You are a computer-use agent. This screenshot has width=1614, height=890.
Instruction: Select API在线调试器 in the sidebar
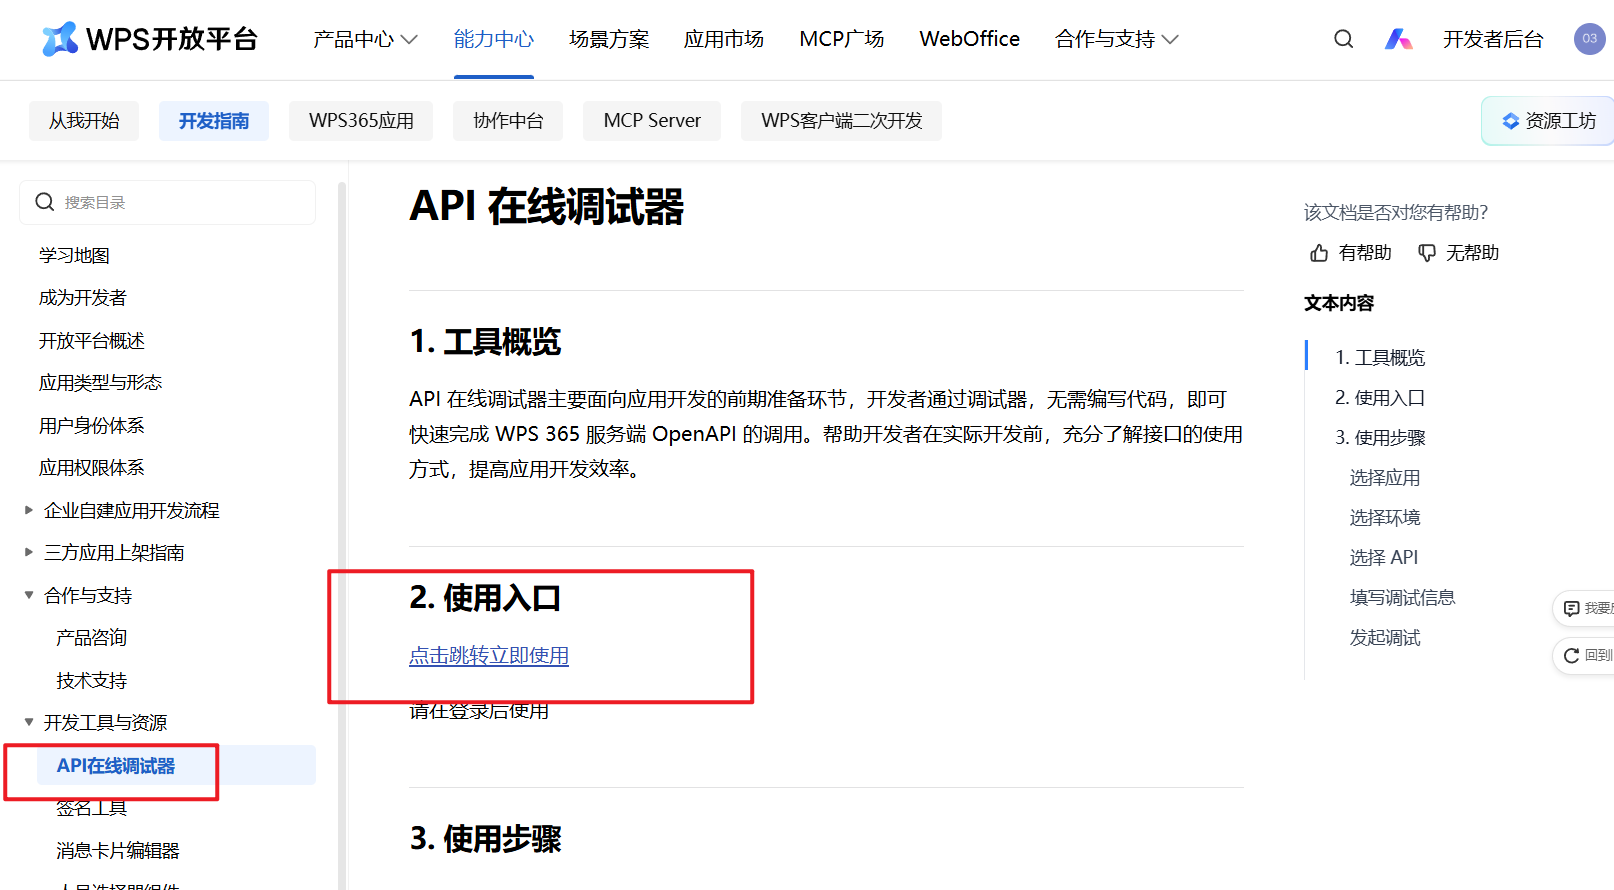tap(176, 766)
